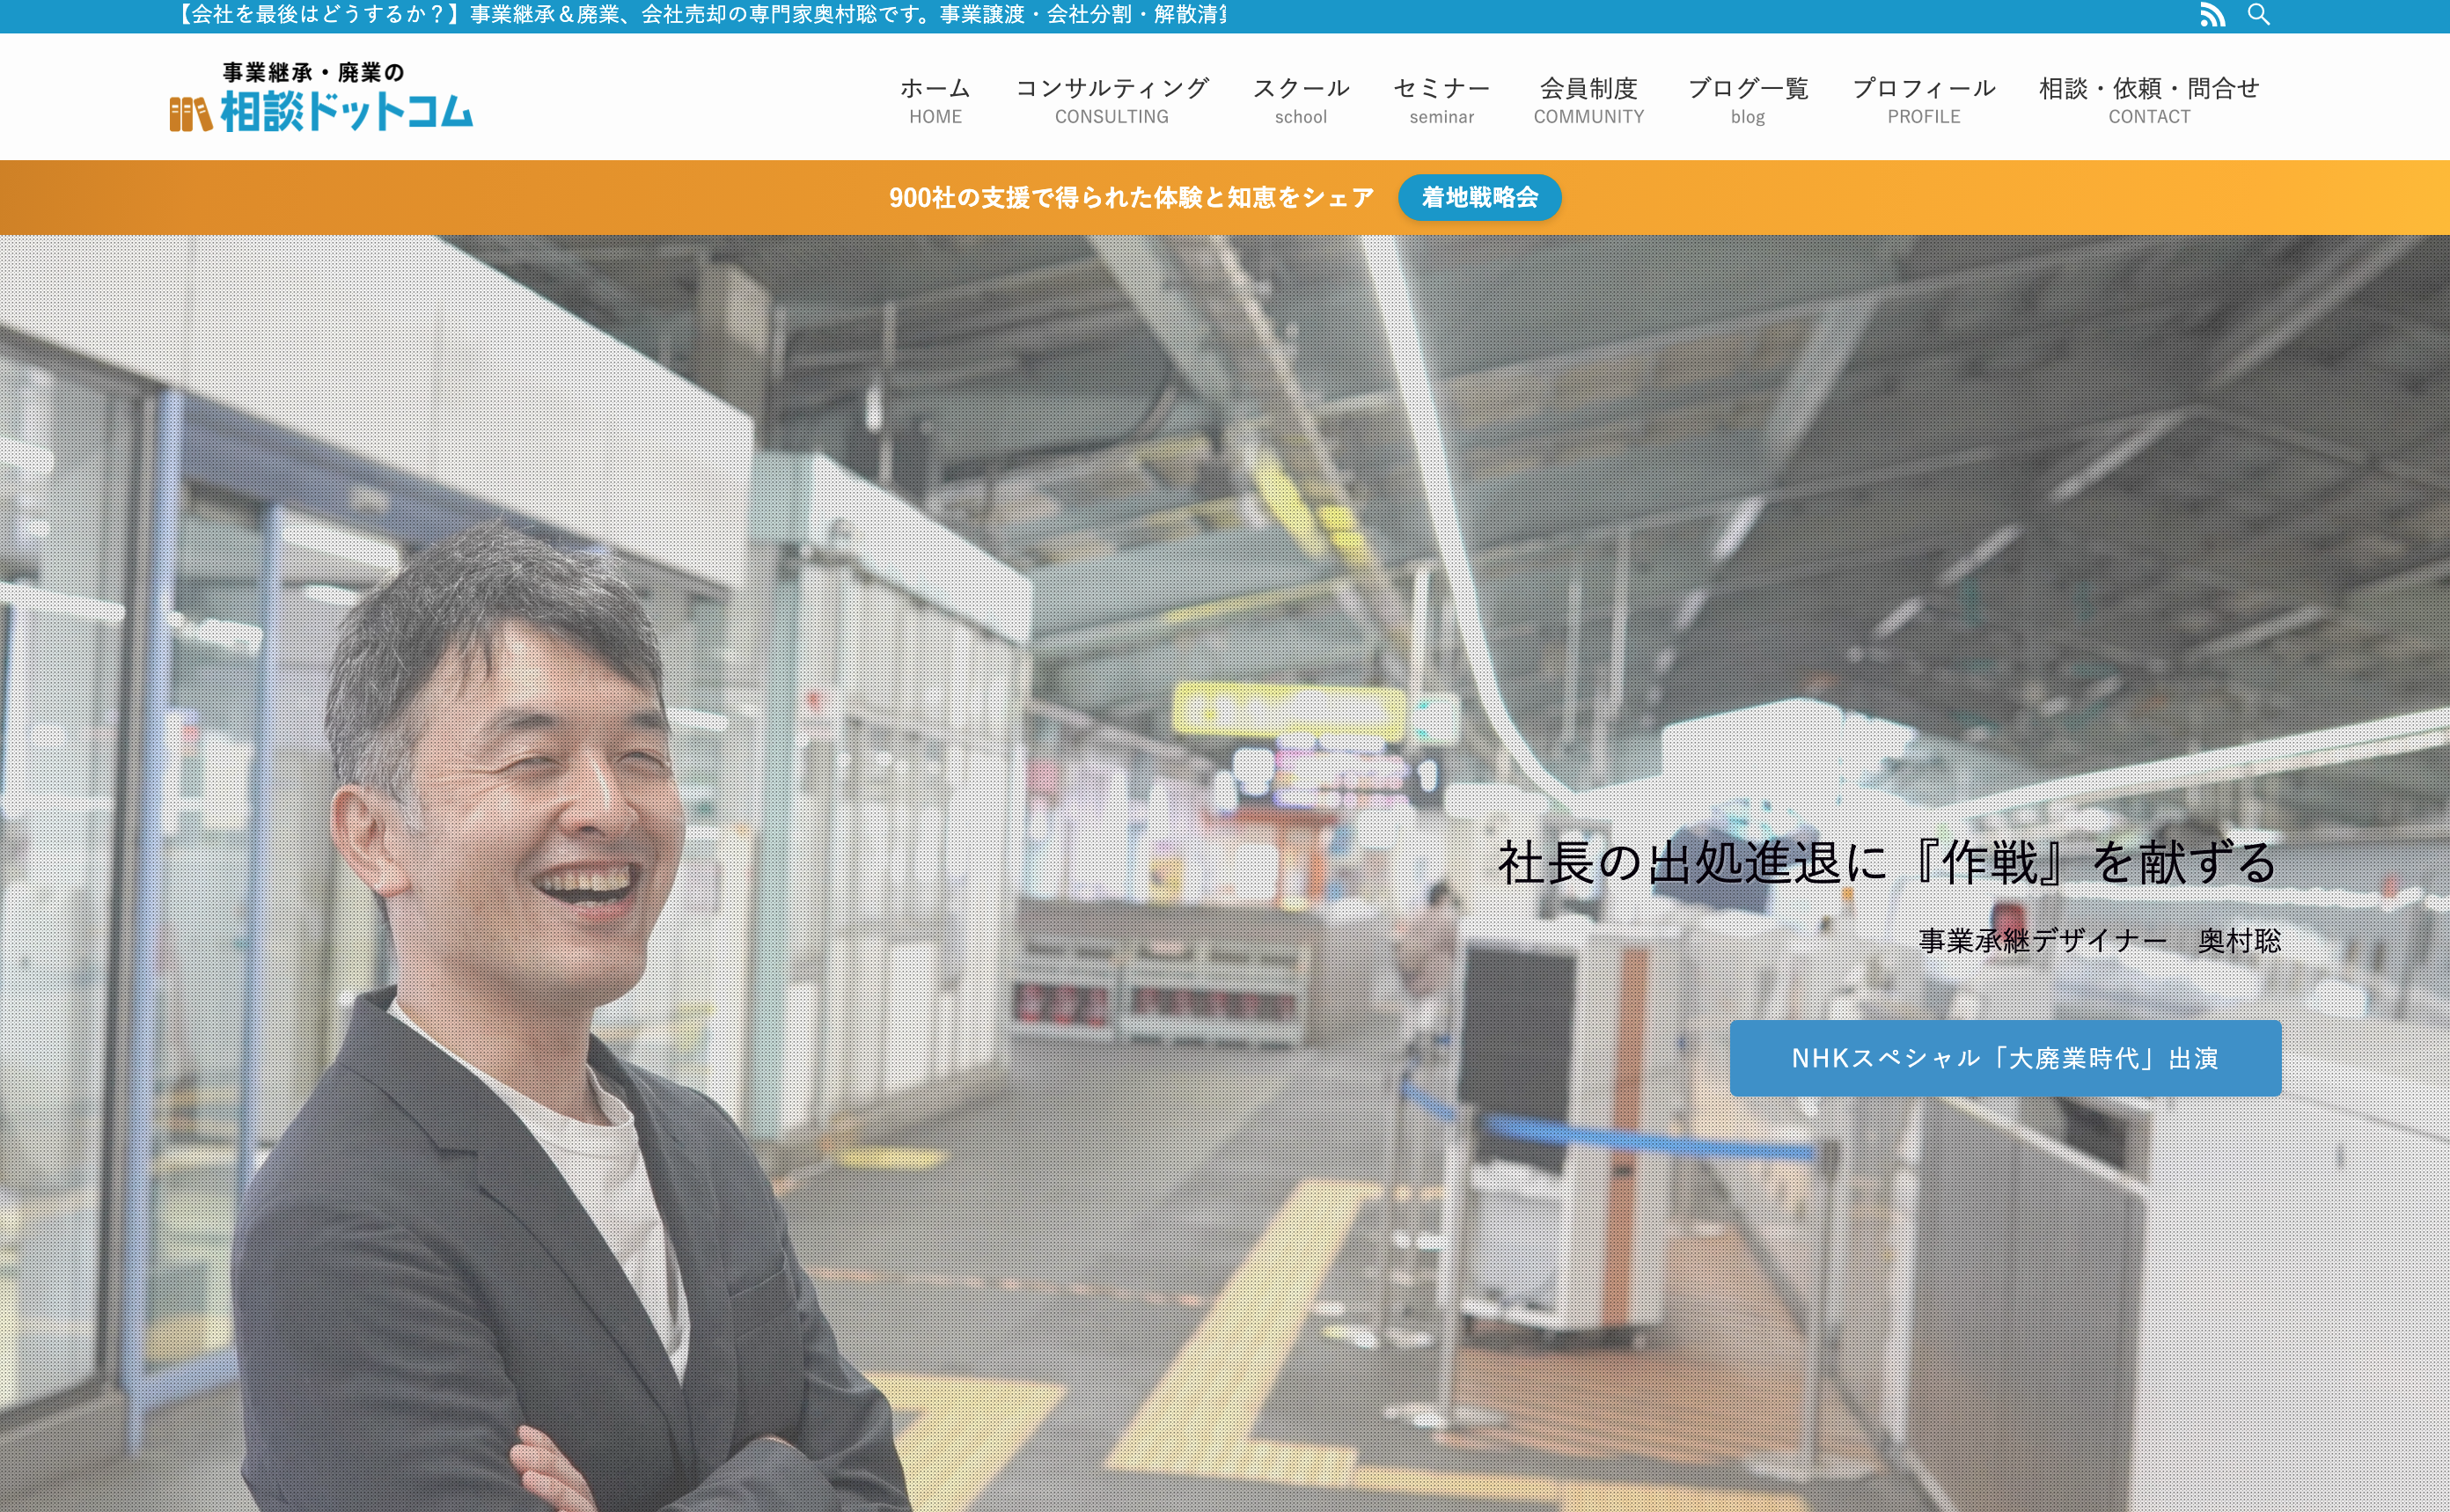
Task: Open the ホーム HOME menu item
Action: 935,100
